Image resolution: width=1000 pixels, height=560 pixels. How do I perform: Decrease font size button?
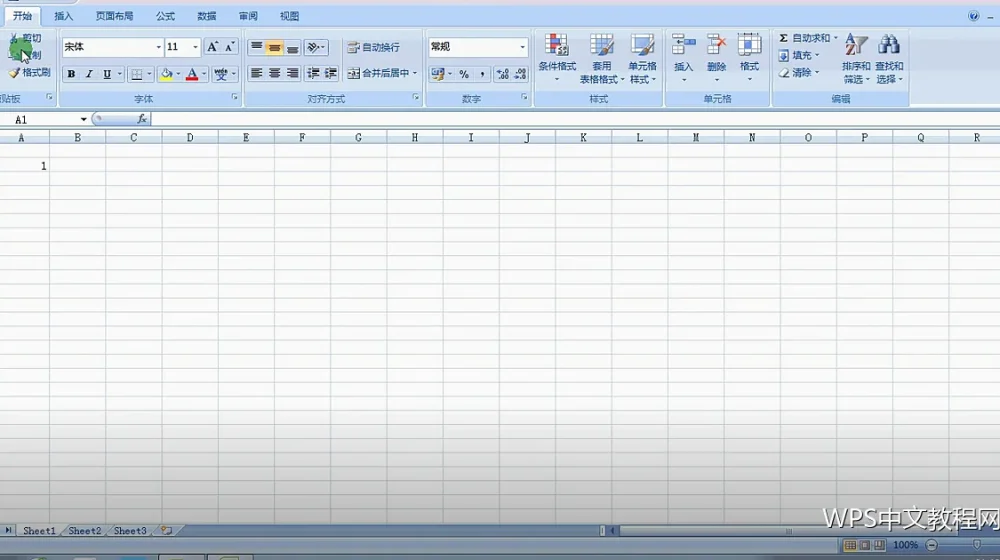click(229, 47)
